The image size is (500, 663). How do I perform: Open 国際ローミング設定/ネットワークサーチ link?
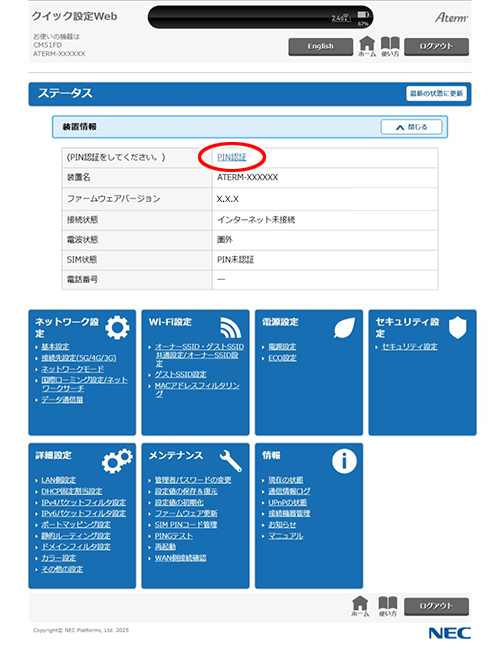(84, 384)
